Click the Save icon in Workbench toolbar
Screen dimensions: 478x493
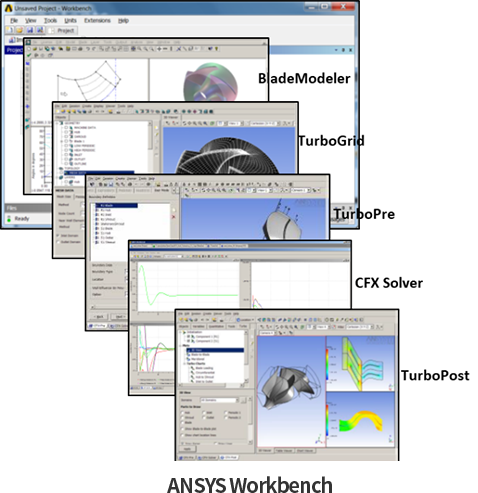(30, 30)
